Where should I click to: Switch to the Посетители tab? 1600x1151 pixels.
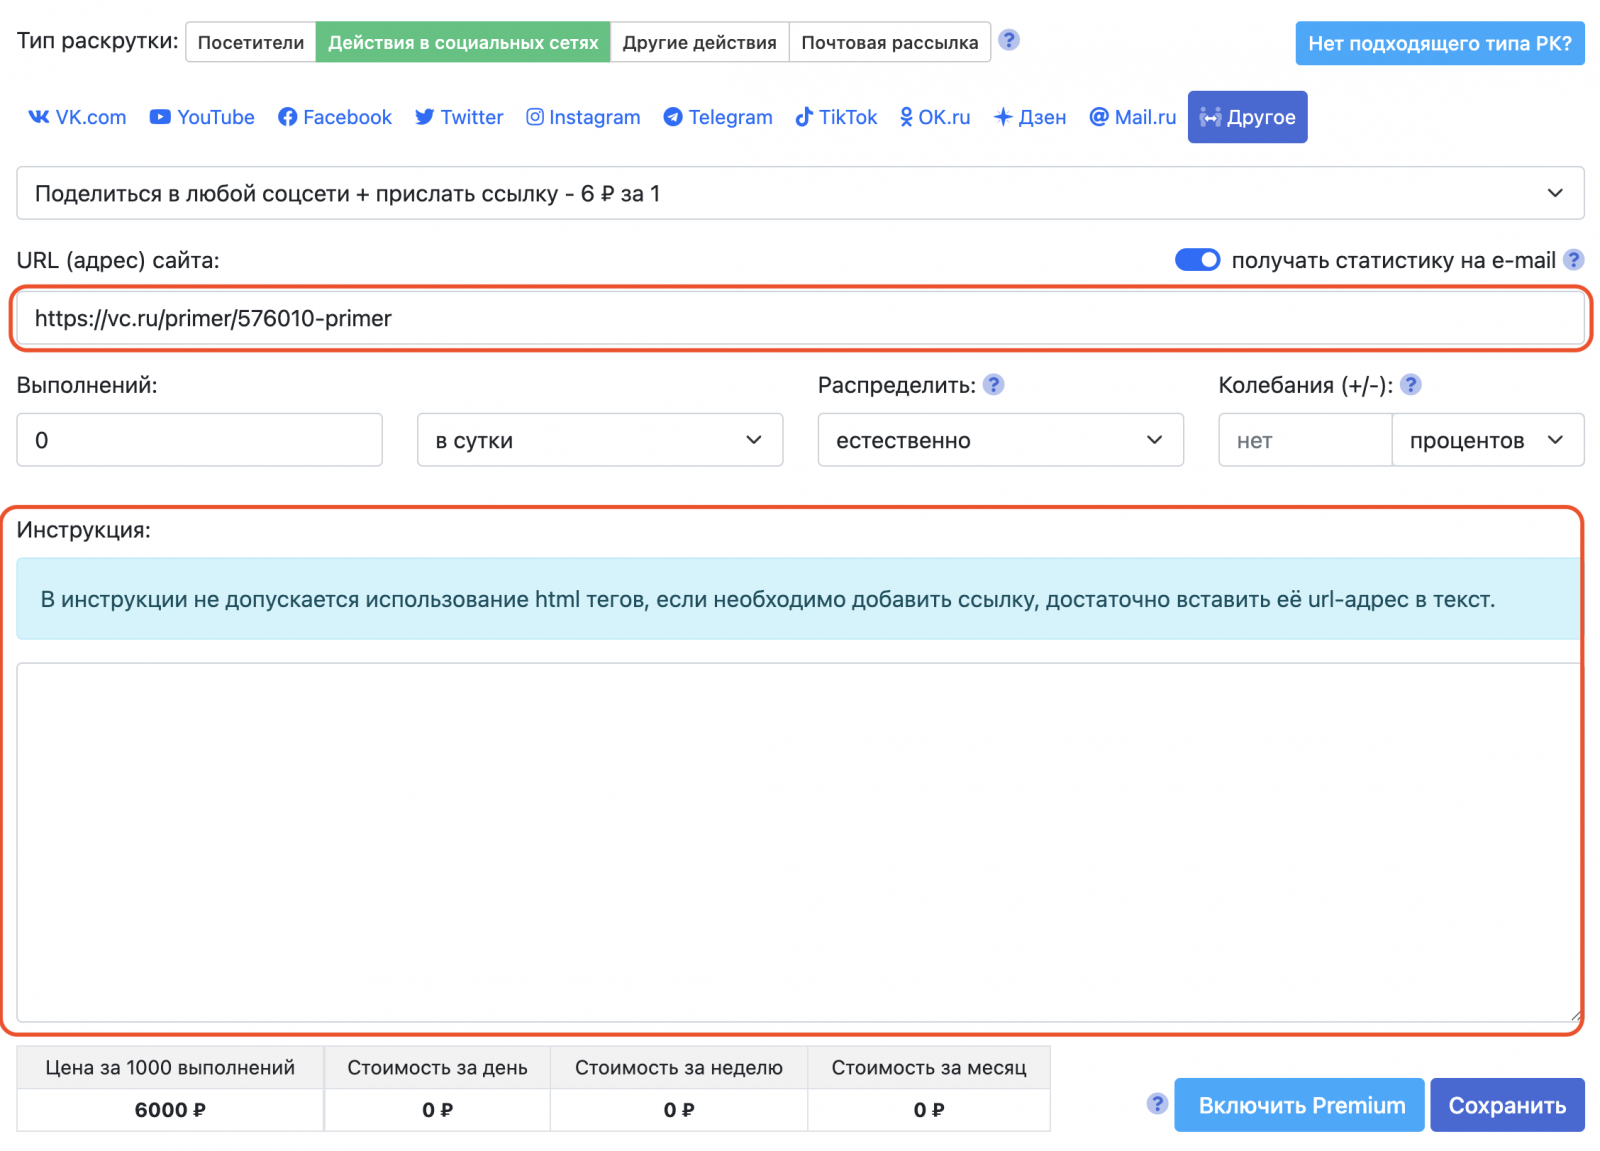pos(251,42)
